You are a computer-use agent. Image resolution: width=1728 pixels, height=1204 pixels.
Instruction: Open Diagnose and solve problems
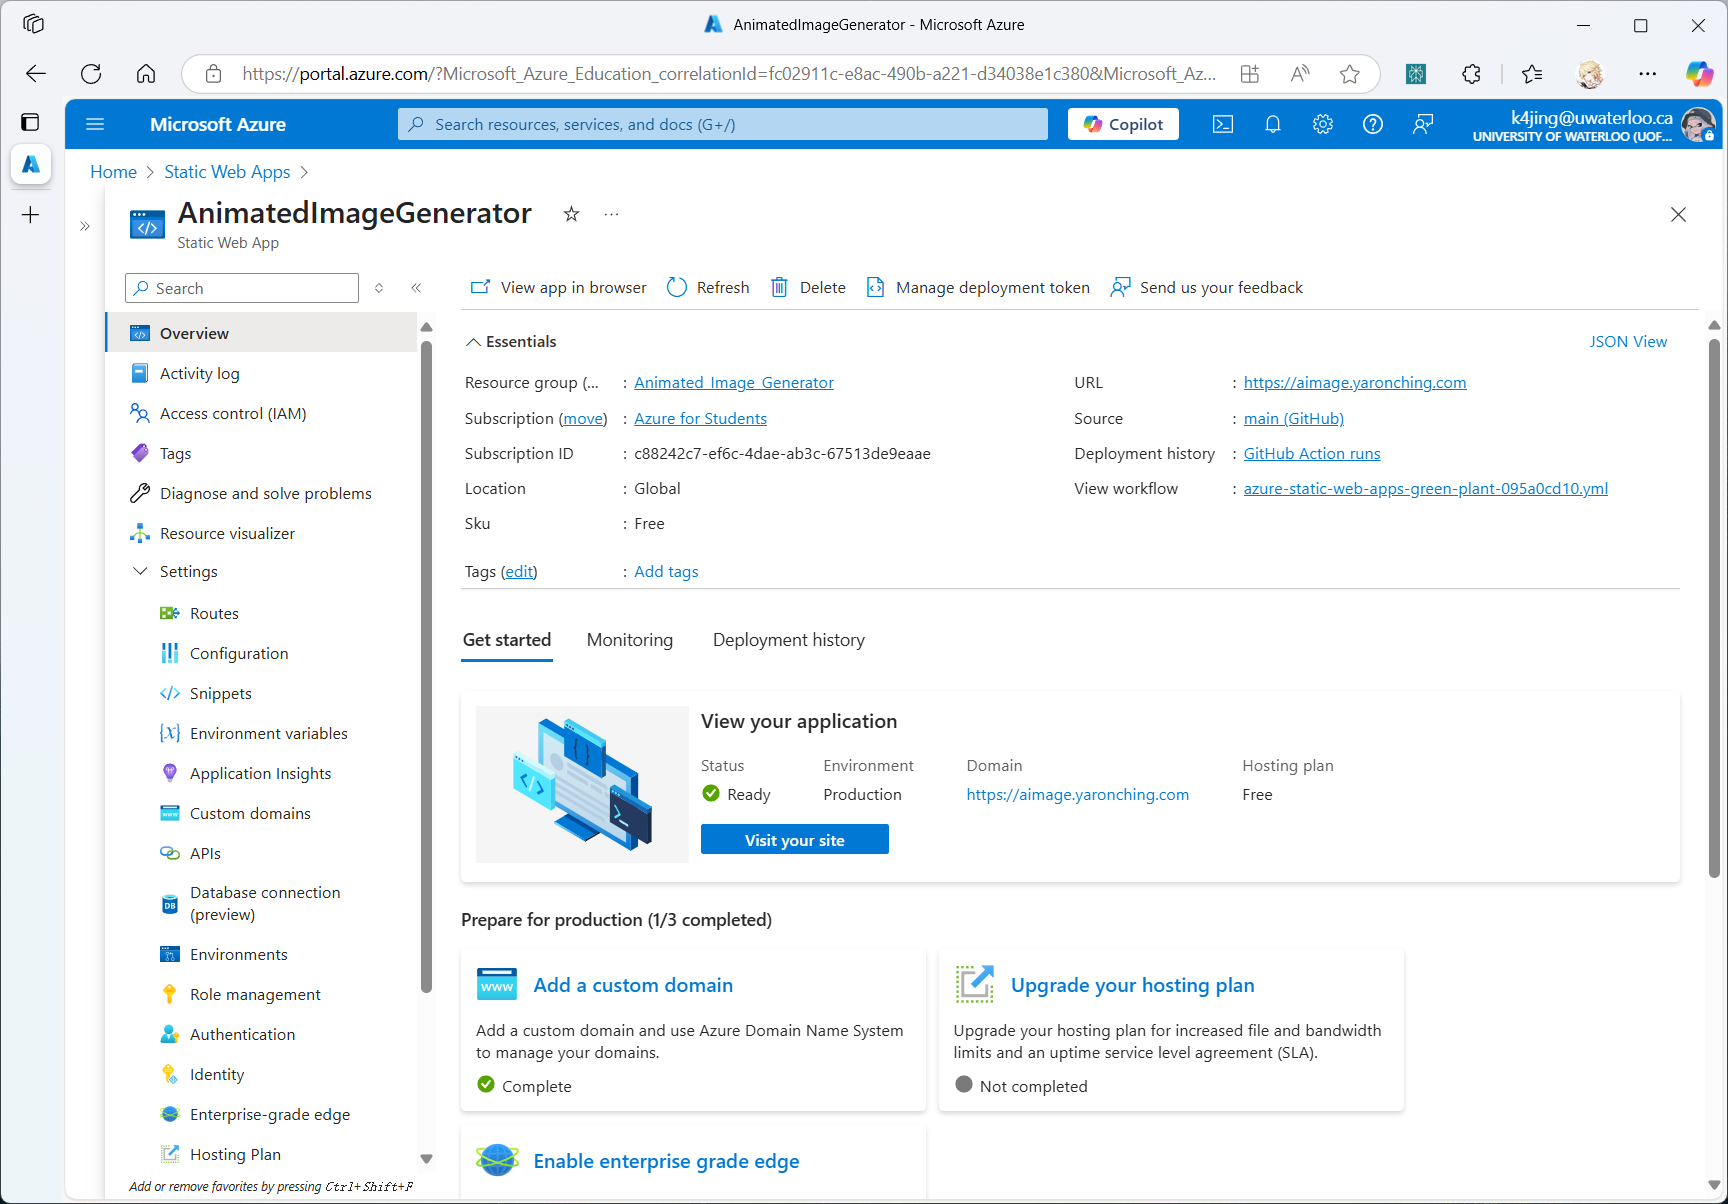(x=261, y=493)
